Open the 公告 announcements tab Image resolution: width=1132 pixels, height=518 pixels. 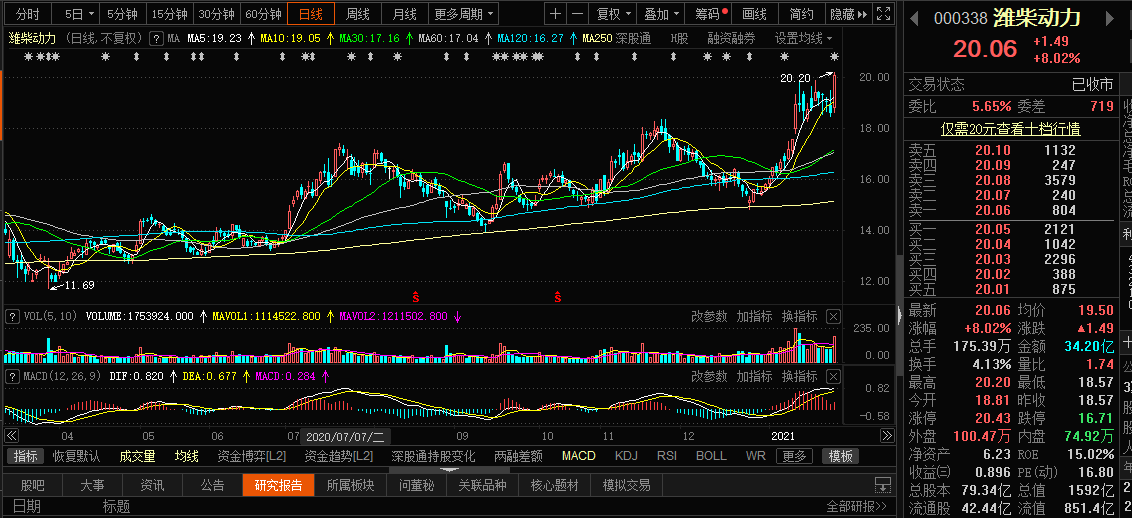[212, 485]
